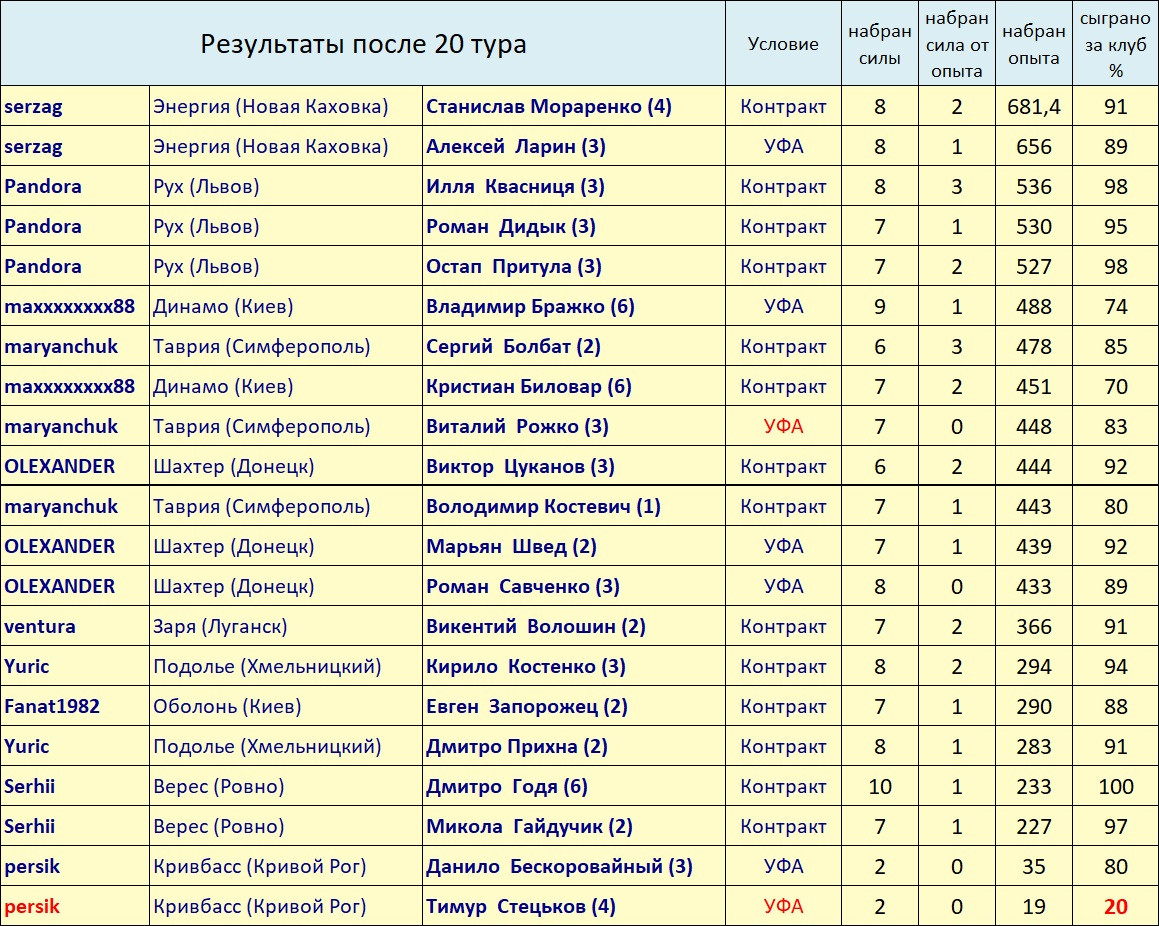Viewport: 1159px width, 926px height.
Task: Click club Оболонь (Киев)
Action: point(227,706)
